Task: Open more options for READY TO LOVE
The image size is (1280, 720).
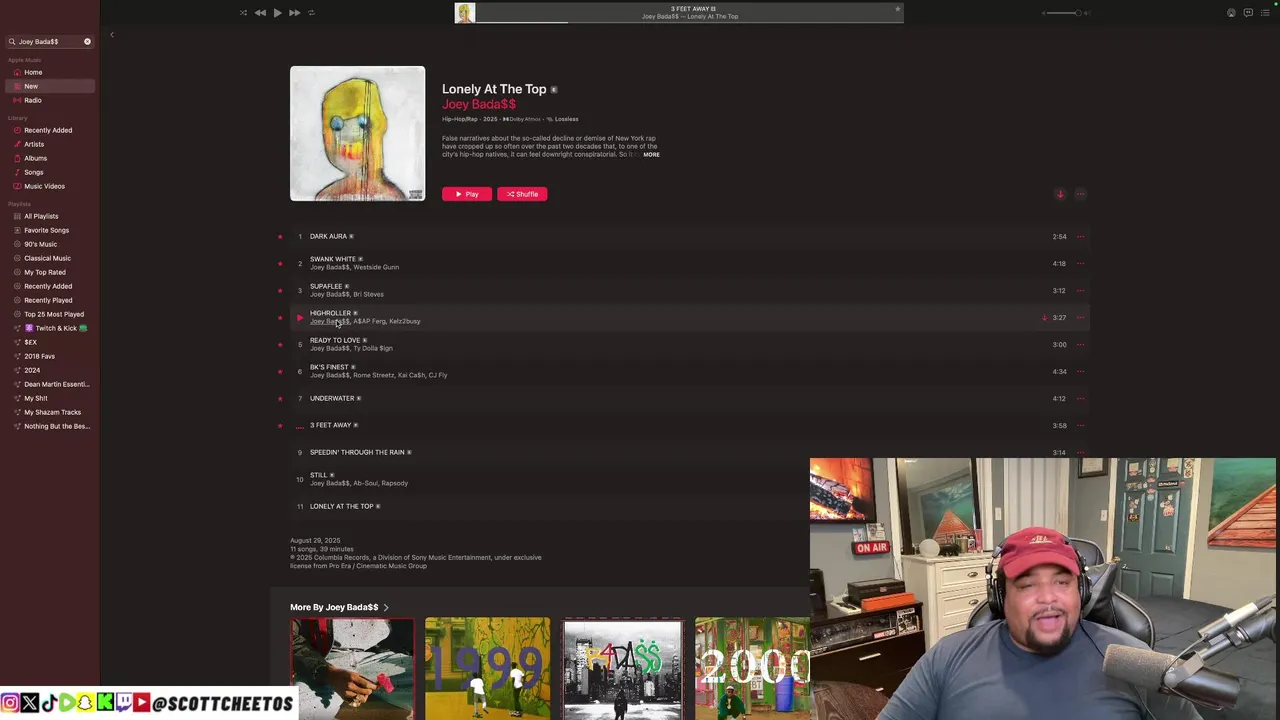Action: coord(1080,345)
